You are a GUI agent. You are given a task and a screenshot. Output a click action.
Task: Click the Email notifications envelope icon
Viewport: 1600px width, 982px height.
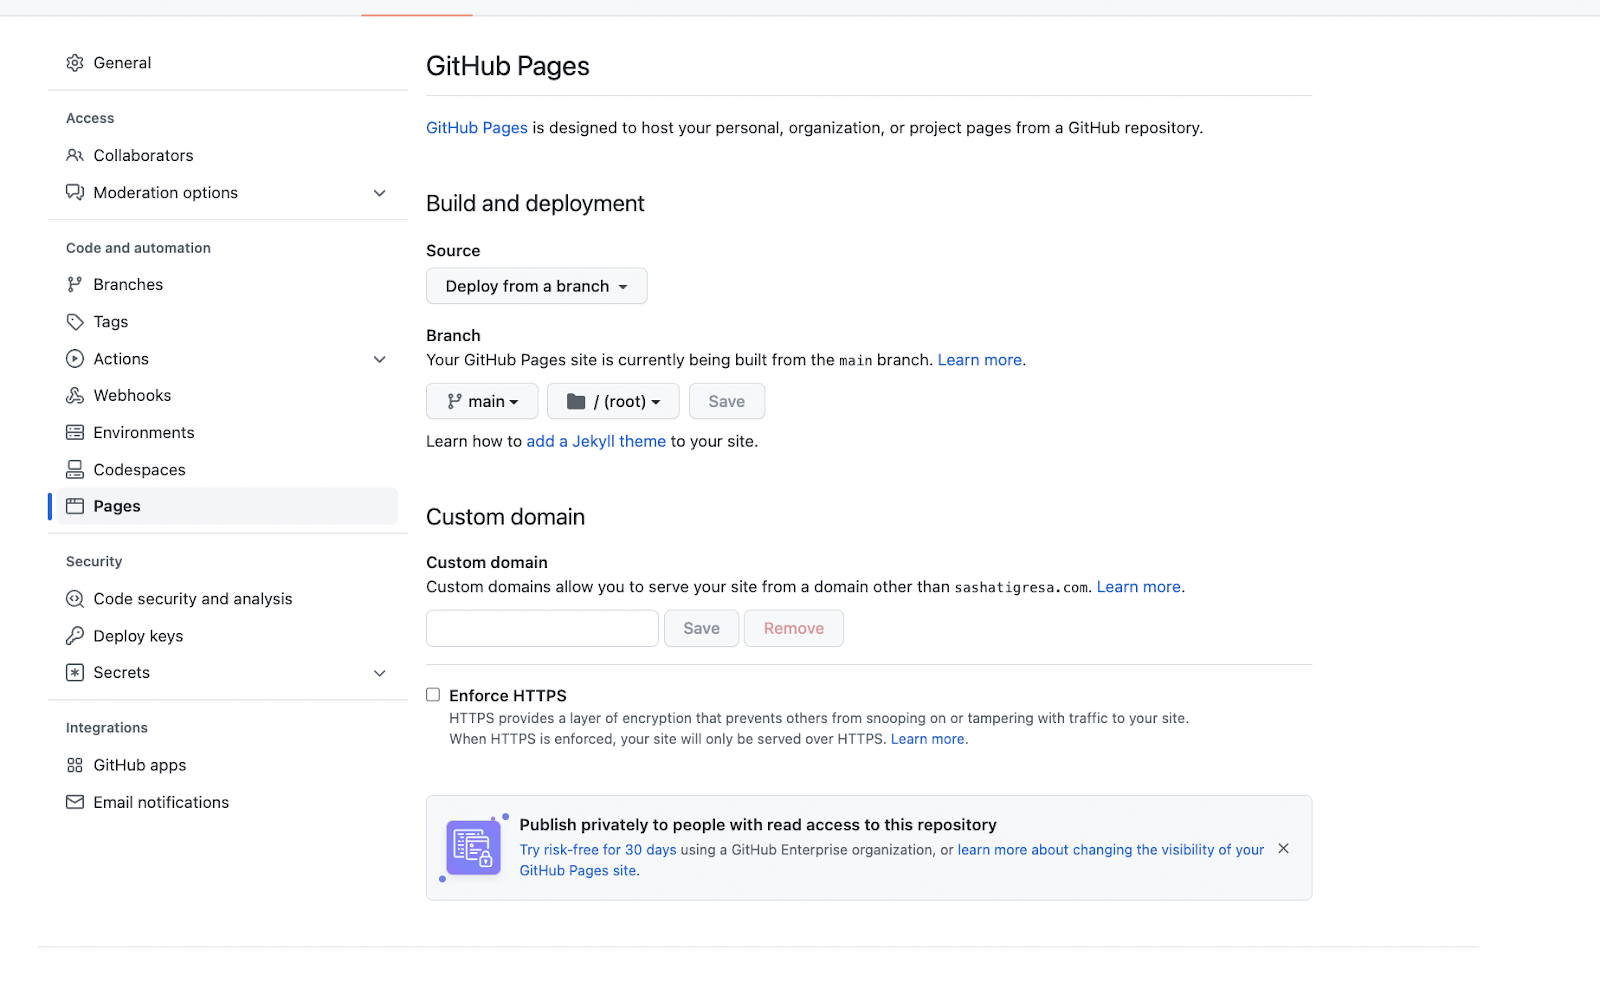pos(75,803)
